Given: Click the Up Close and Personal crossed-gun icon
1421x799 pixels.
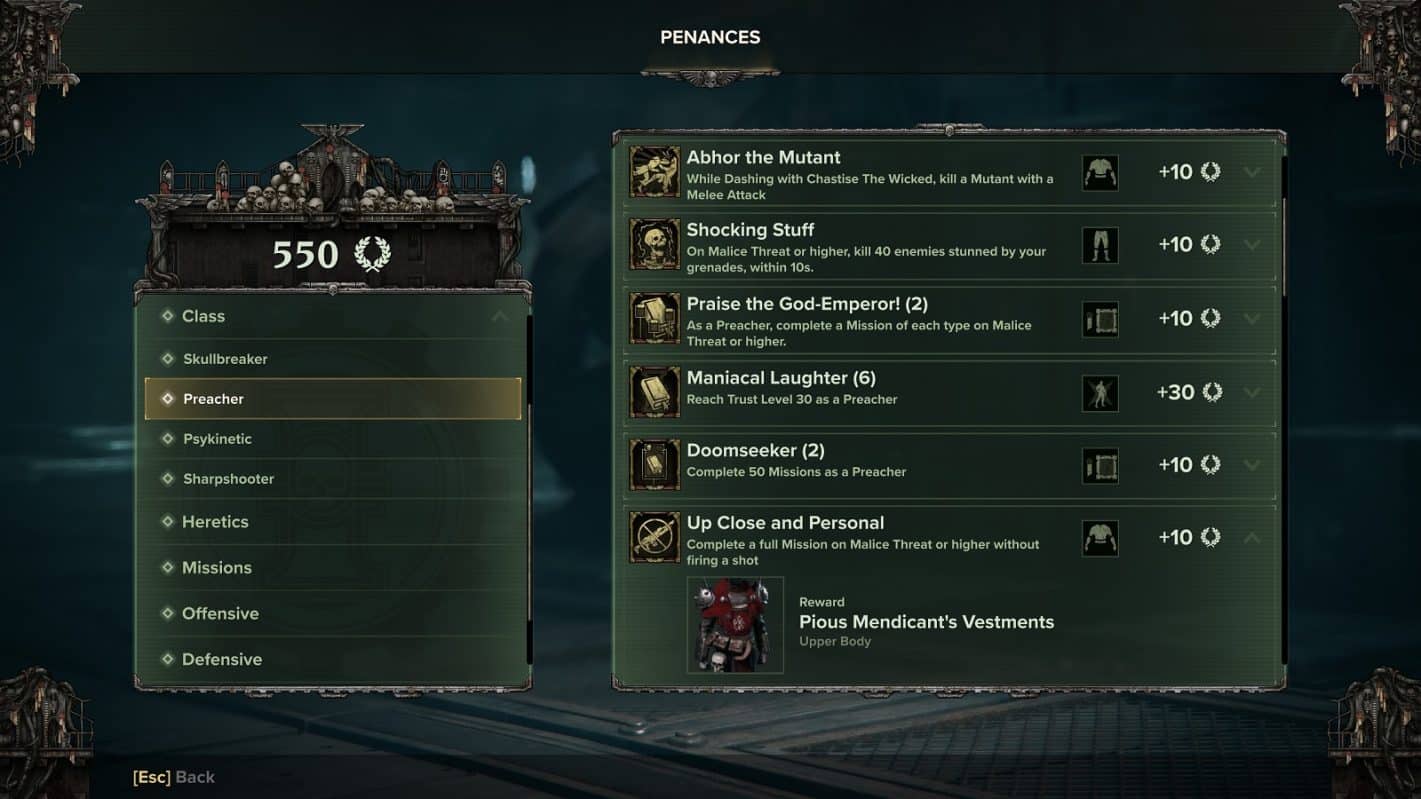Looking at the screenshot, I should click(x=654, y=538).
